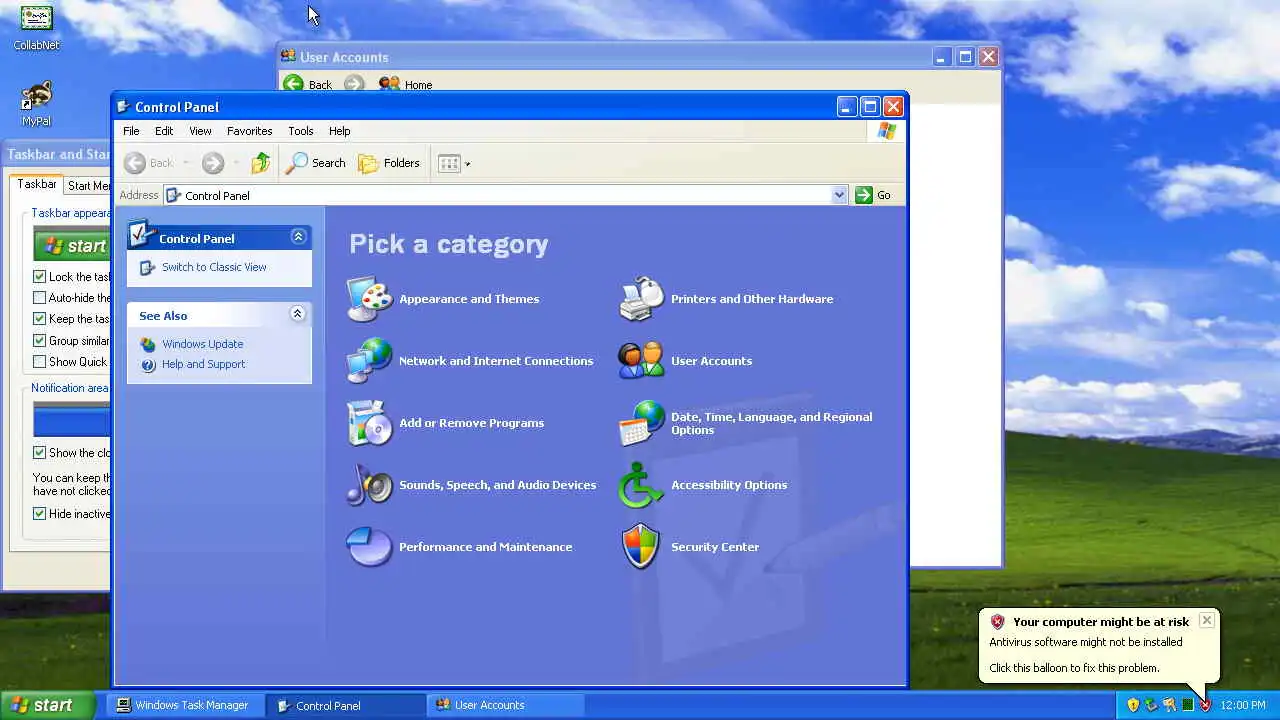Toggle the Group similar taskbar buttons checkbox
Image resolution: width=1280 pixels, height=720 pixels.
[40, 341]
